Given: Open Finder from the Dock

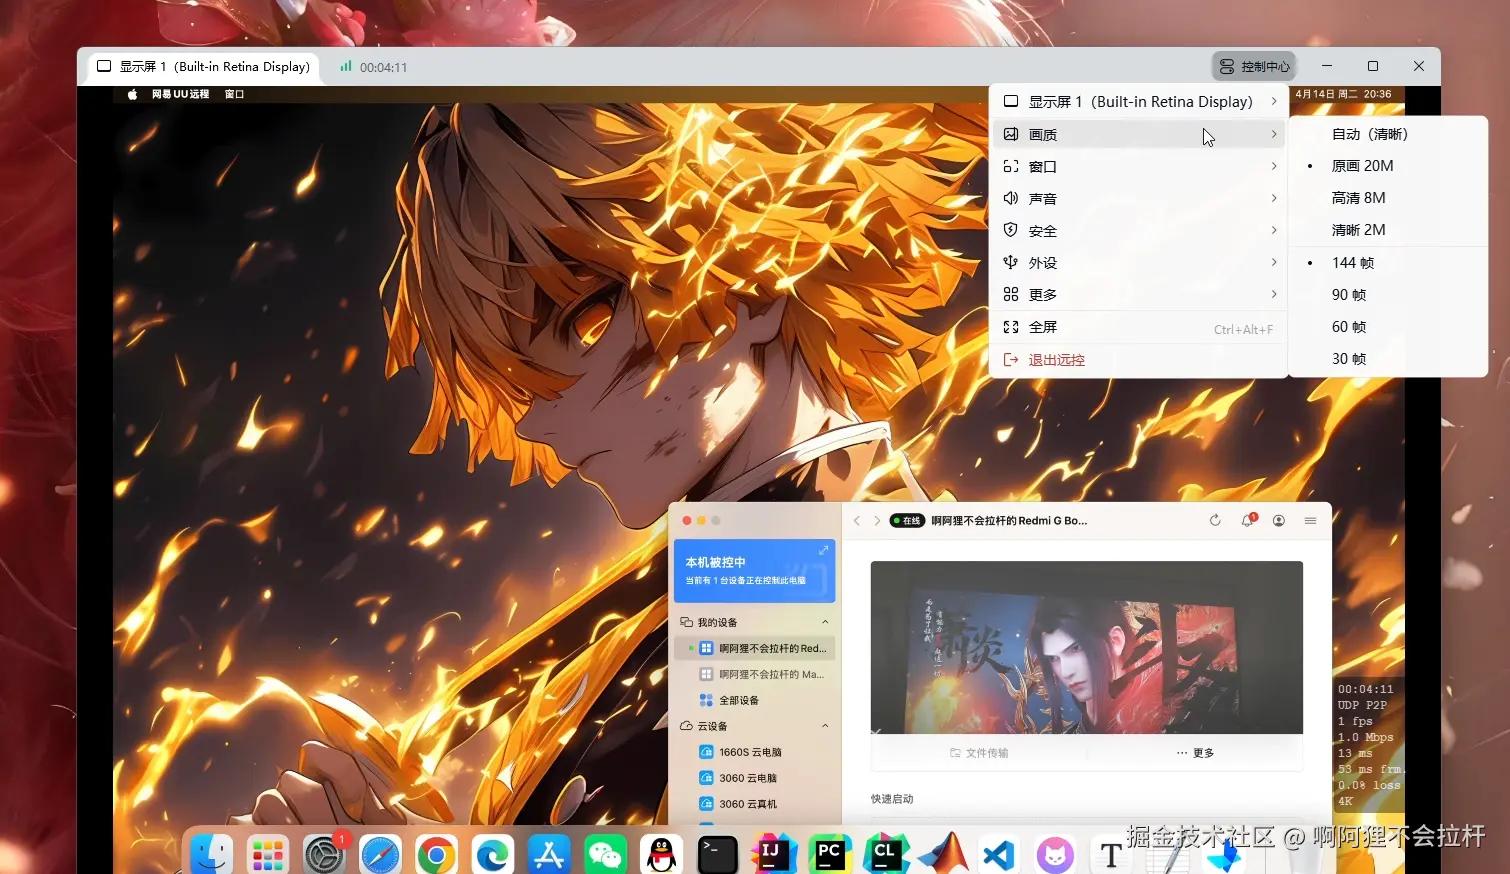Looking at the screenshot, I should pos(211,855).
